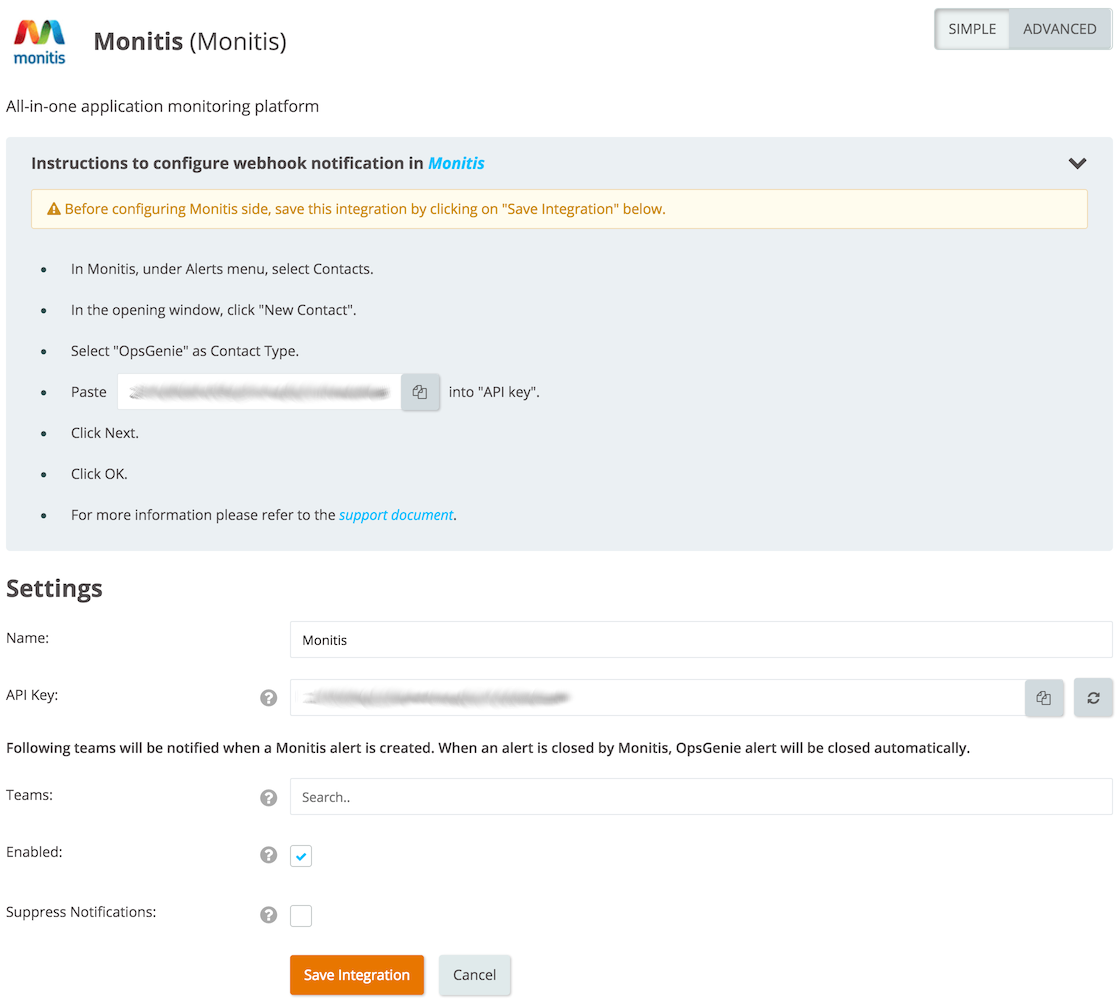Click the 'Monitis (Monitis)' page title
1120x1000 pixels.
[x=190, y=41]
